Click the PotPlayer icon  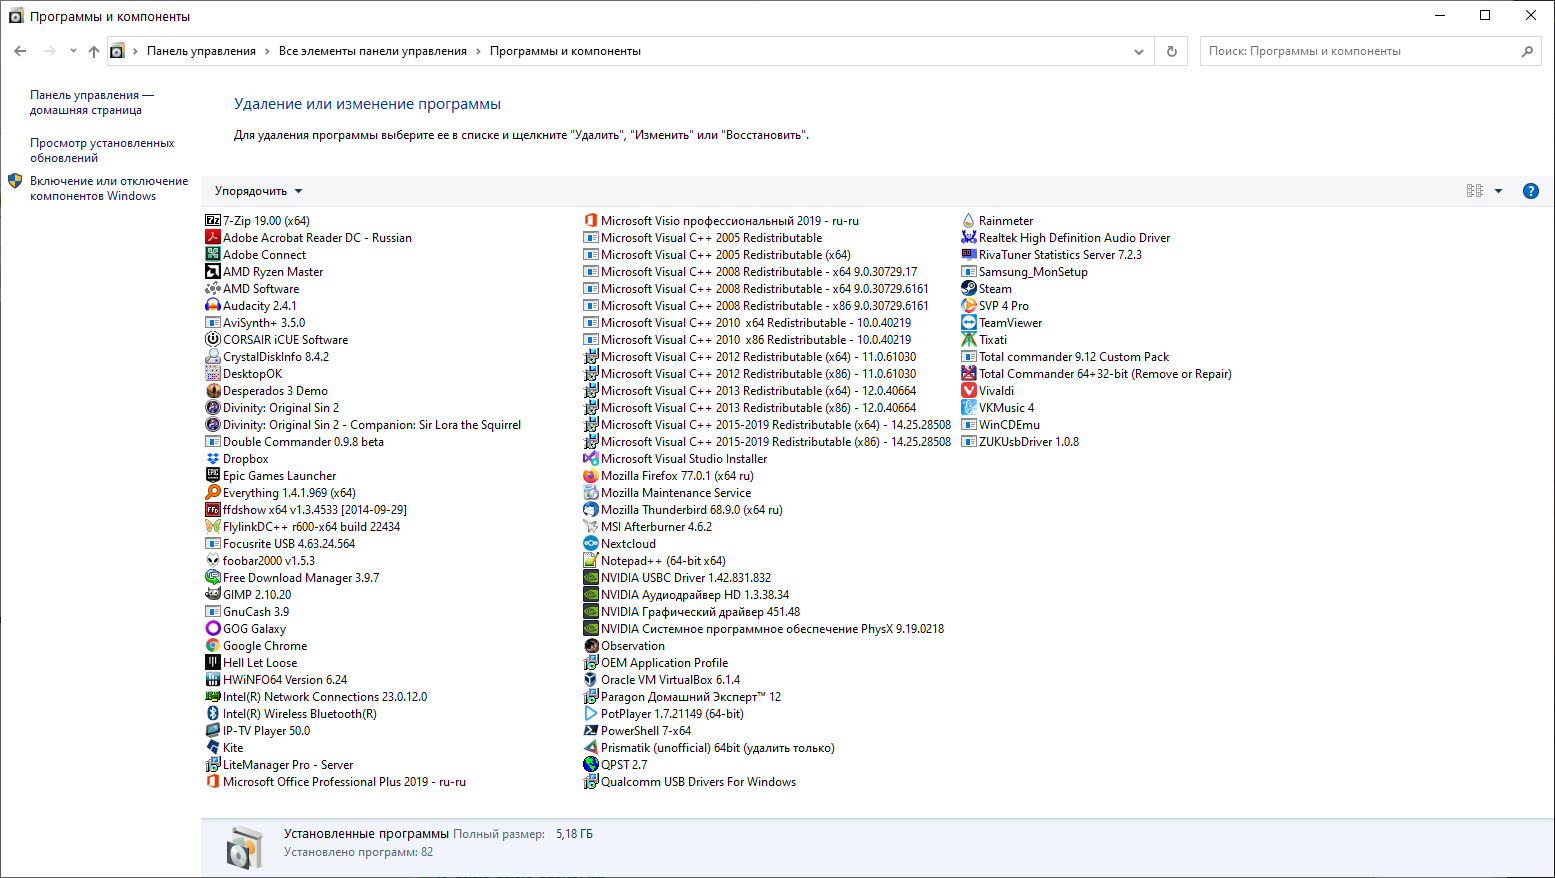point(590,714)
